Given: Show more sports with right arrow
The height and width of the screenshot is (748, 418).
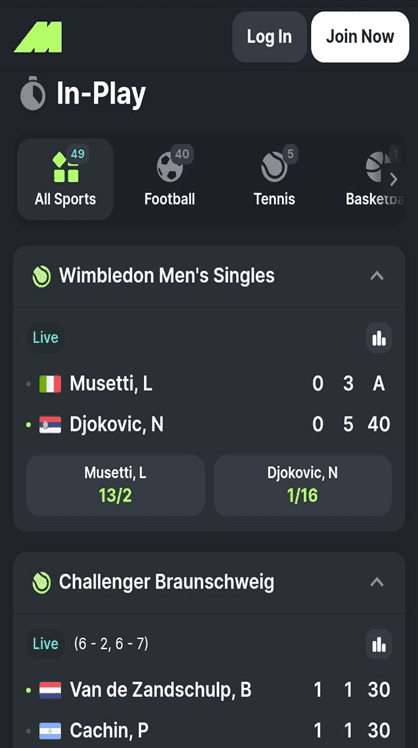Looking at the screenshot, I should click(x=394, y=180).
